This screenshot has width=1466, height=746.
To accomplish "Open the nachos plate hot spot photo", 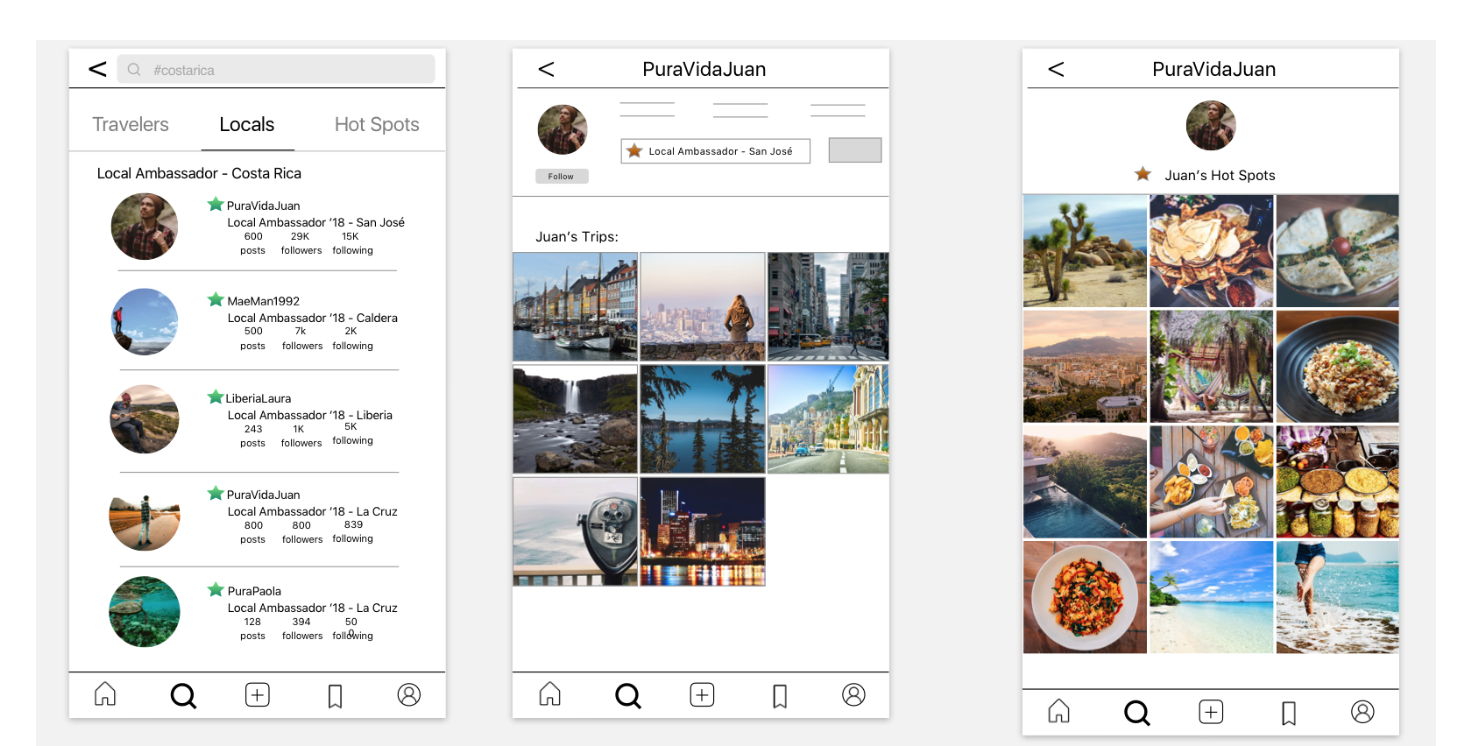I will (1212, 251).
